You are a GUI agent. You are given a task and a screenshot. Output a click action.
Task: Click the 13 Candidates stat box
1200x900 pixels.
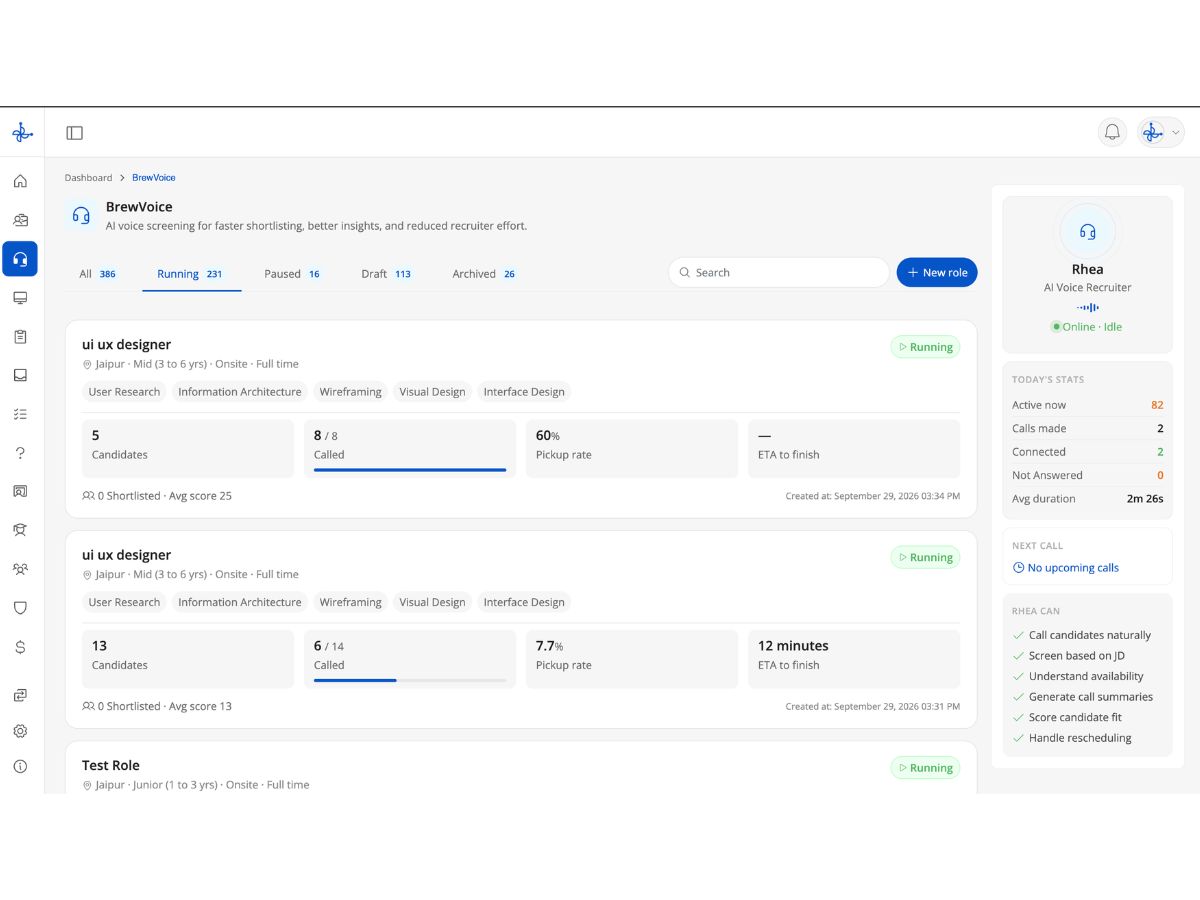(188, 659)
